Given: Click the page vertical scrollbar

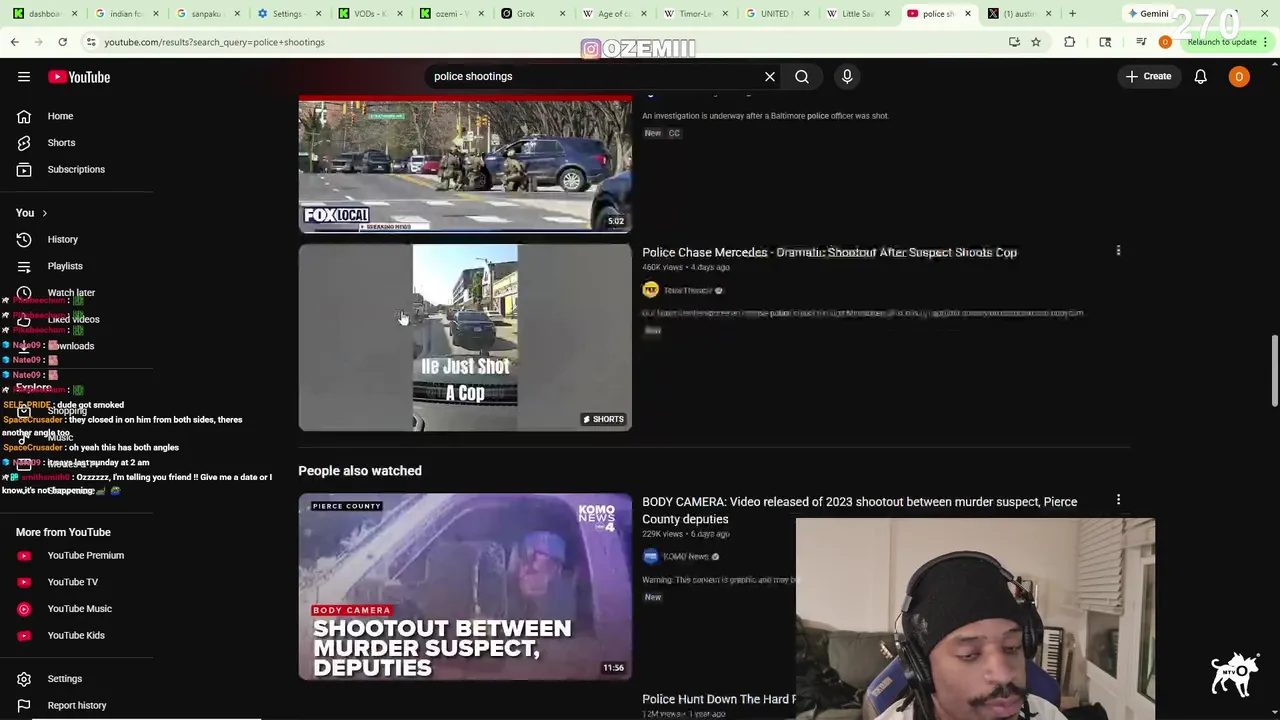Looking at the screenshot, I should [1274, 370].
